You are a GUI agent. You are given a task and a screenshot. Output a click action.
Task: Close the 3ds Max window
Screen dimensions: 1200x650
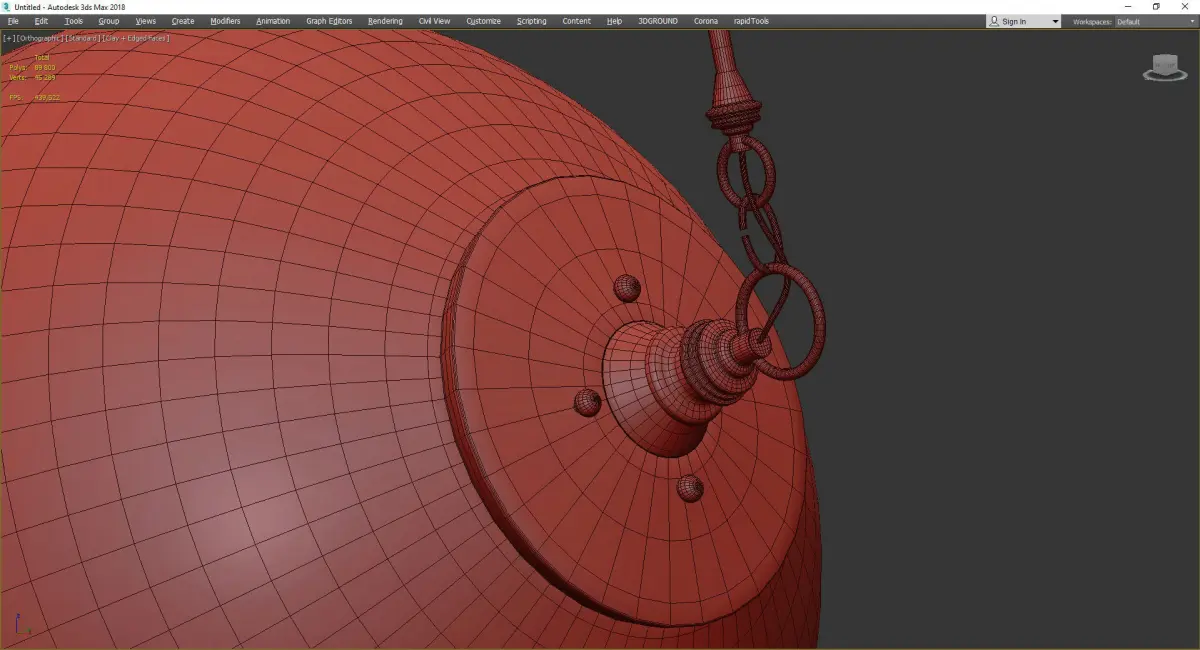pyautogui.click(x=1185, y=6)
